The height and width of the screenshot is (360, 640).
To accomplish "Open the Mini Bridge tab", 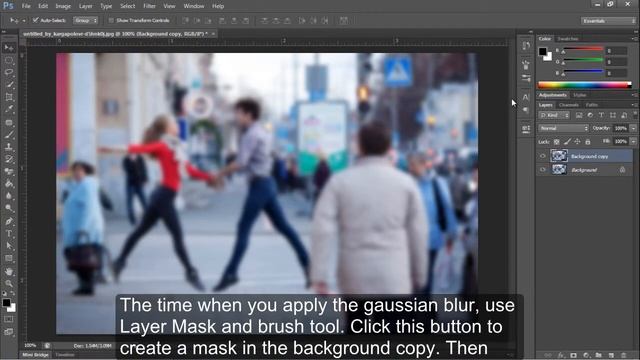I will coord(36,355).
